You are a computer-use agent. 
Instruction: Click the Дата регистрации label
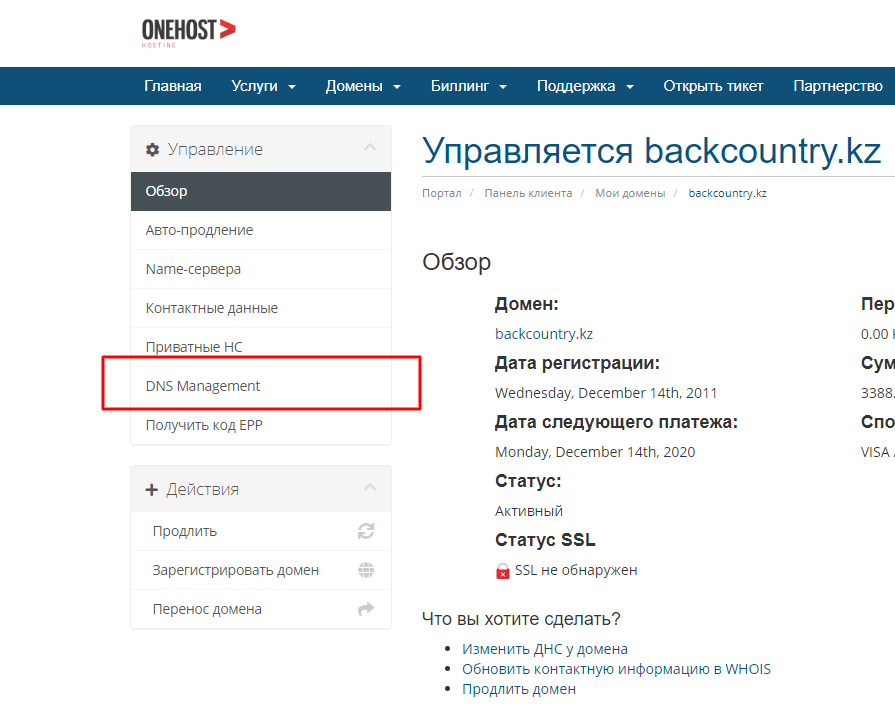577,363
